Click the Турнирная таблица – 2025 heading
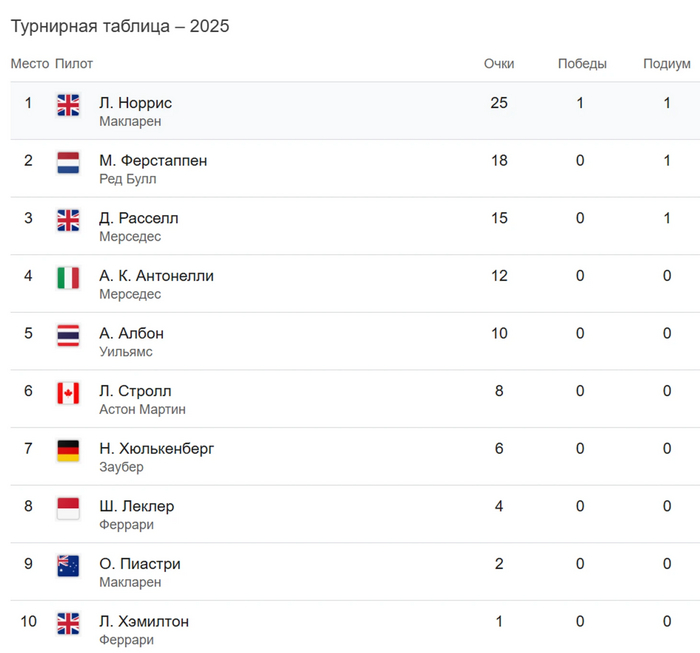The height and width of the screenshot is (653, 700). click(120, 26)
